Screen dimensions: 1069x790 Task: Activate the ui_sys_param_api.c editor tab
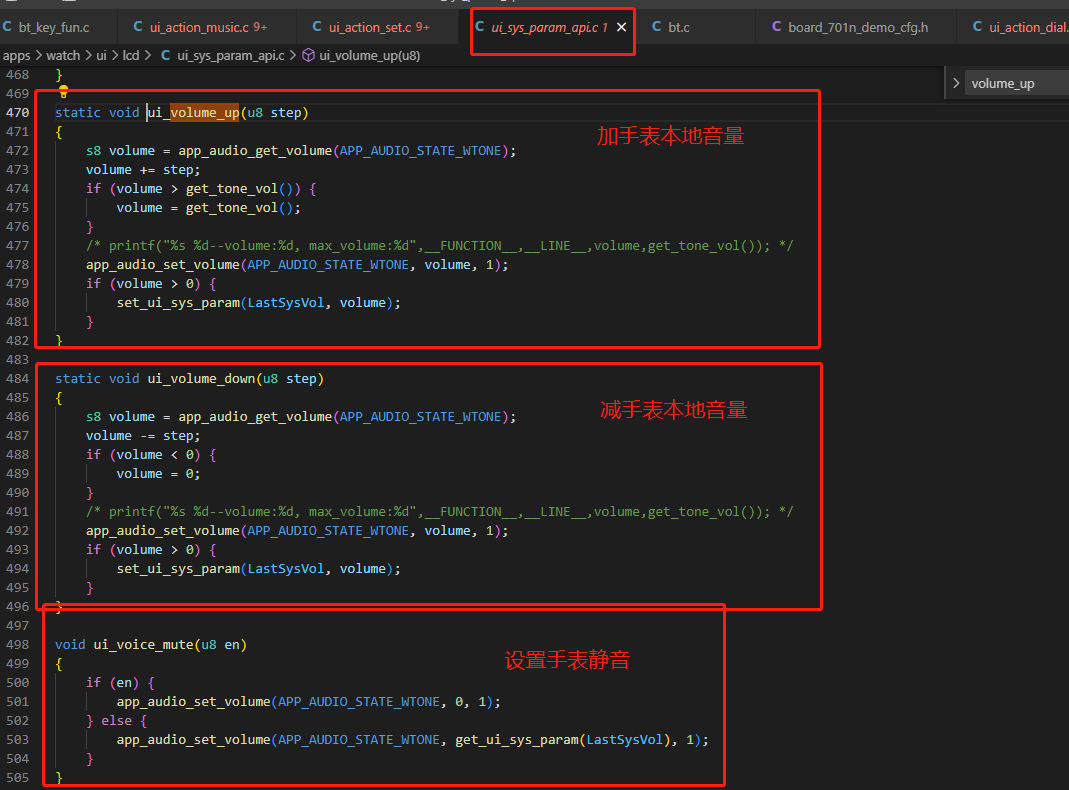[549, 27]
